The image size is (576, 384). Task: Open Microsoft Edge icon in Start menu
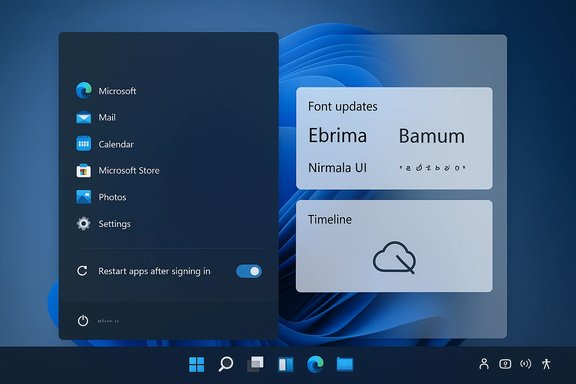coord(84,90)
